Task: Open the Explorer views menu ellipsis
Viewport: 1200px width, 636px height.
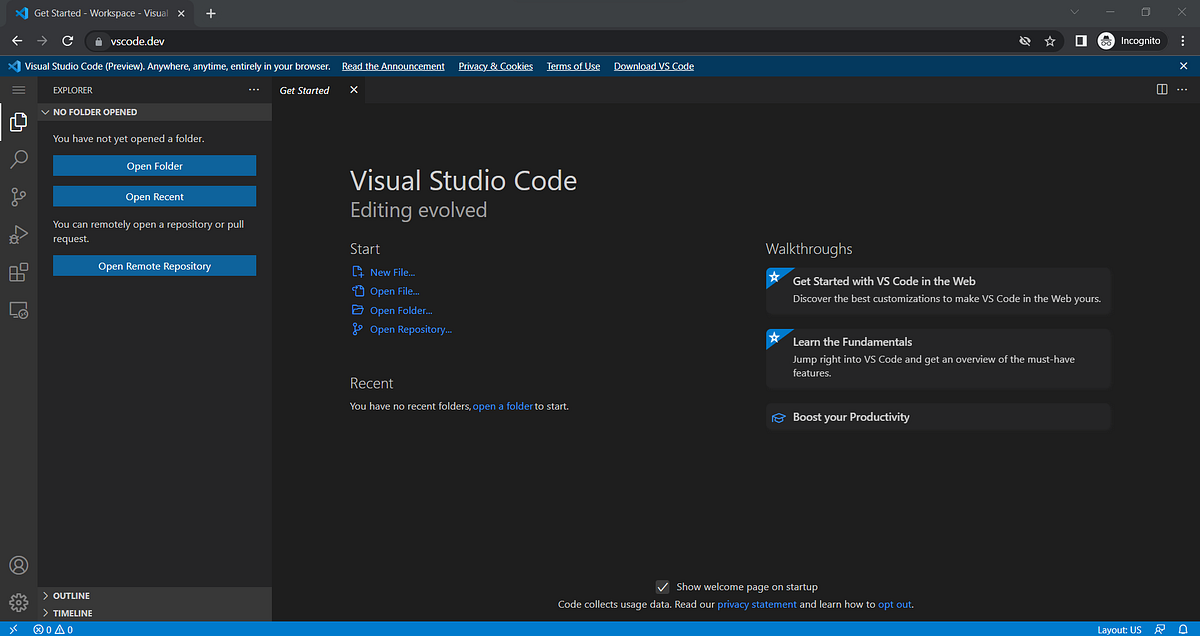Action: [253, 89]
